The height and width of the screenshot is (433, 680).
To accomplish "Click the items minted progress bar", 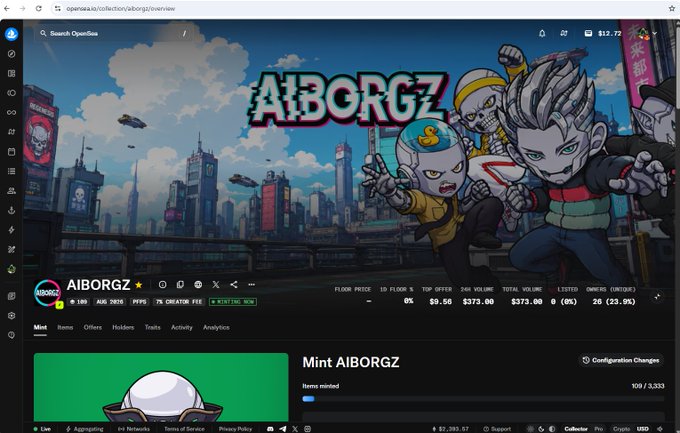I will point(483,399).
